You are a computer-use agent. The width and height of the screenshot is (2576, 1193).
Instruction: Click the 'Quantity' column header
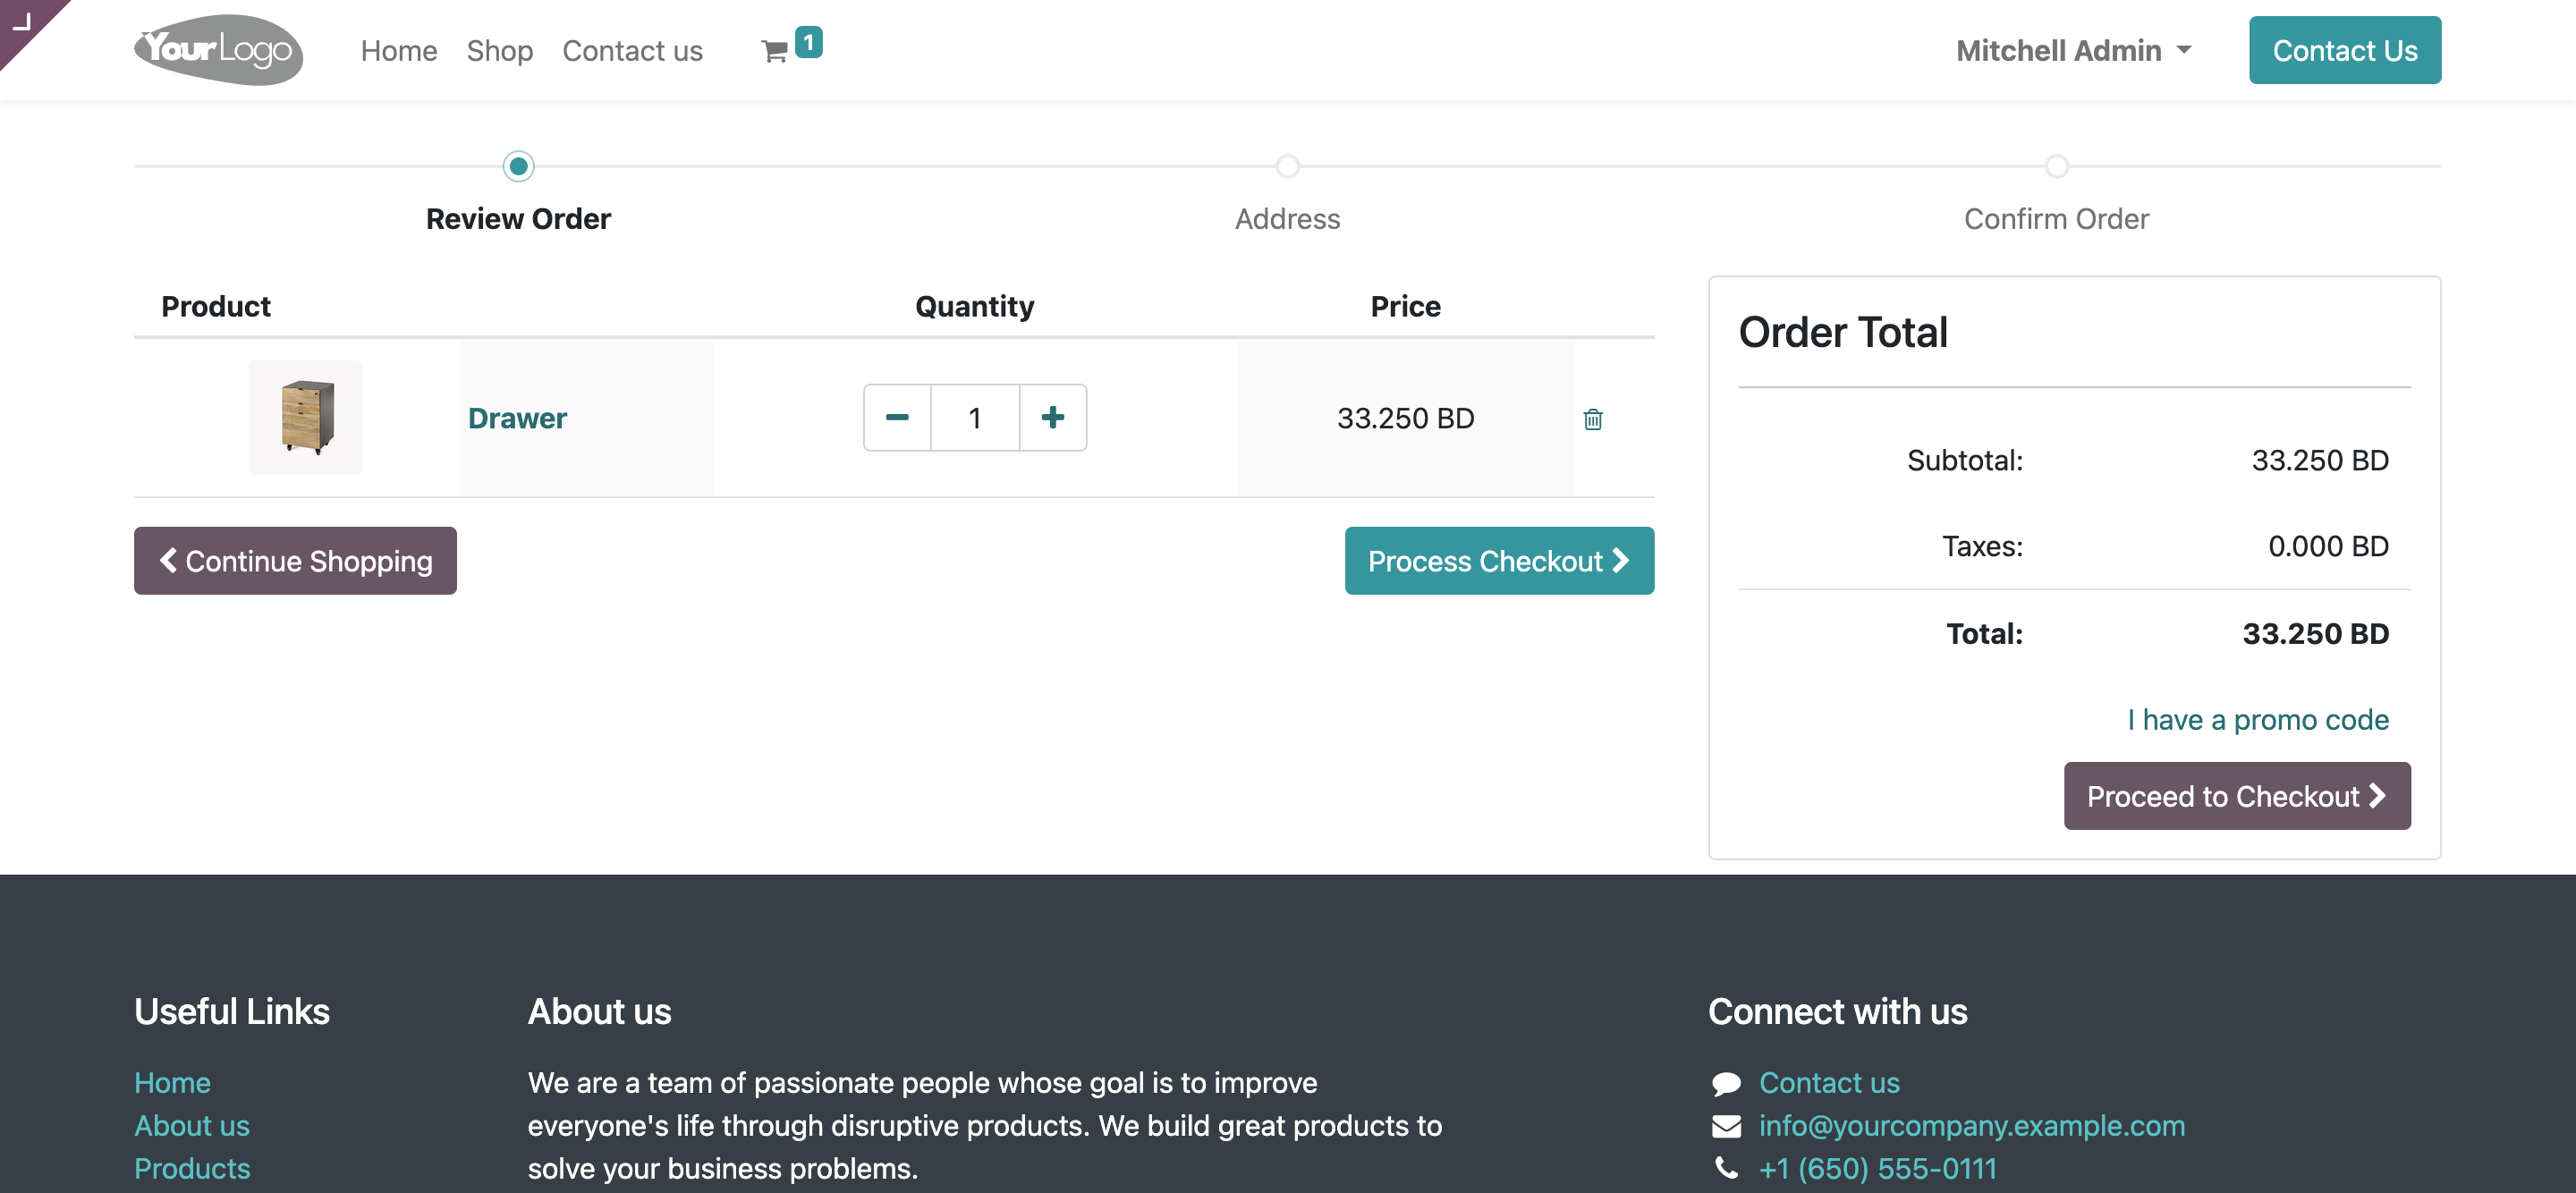(974, 307)
